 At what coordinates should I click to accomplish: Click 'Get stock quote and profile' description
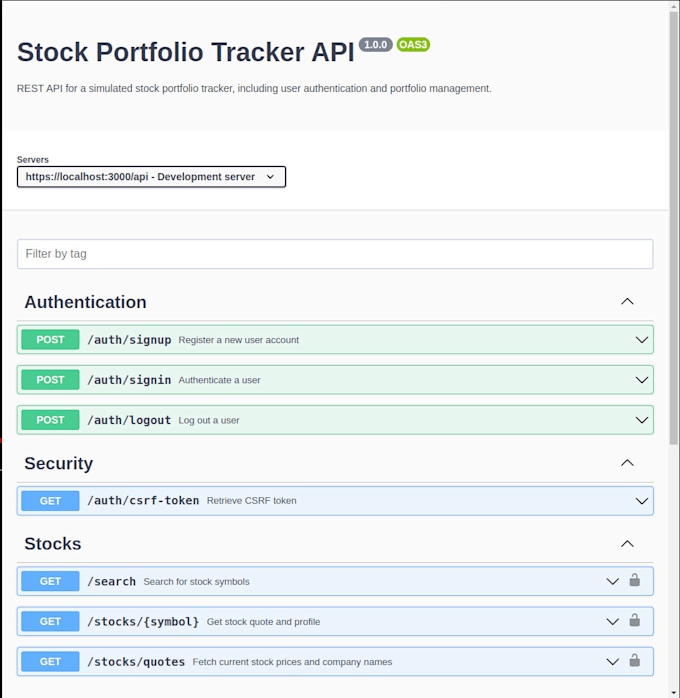[x=263, y=622]
